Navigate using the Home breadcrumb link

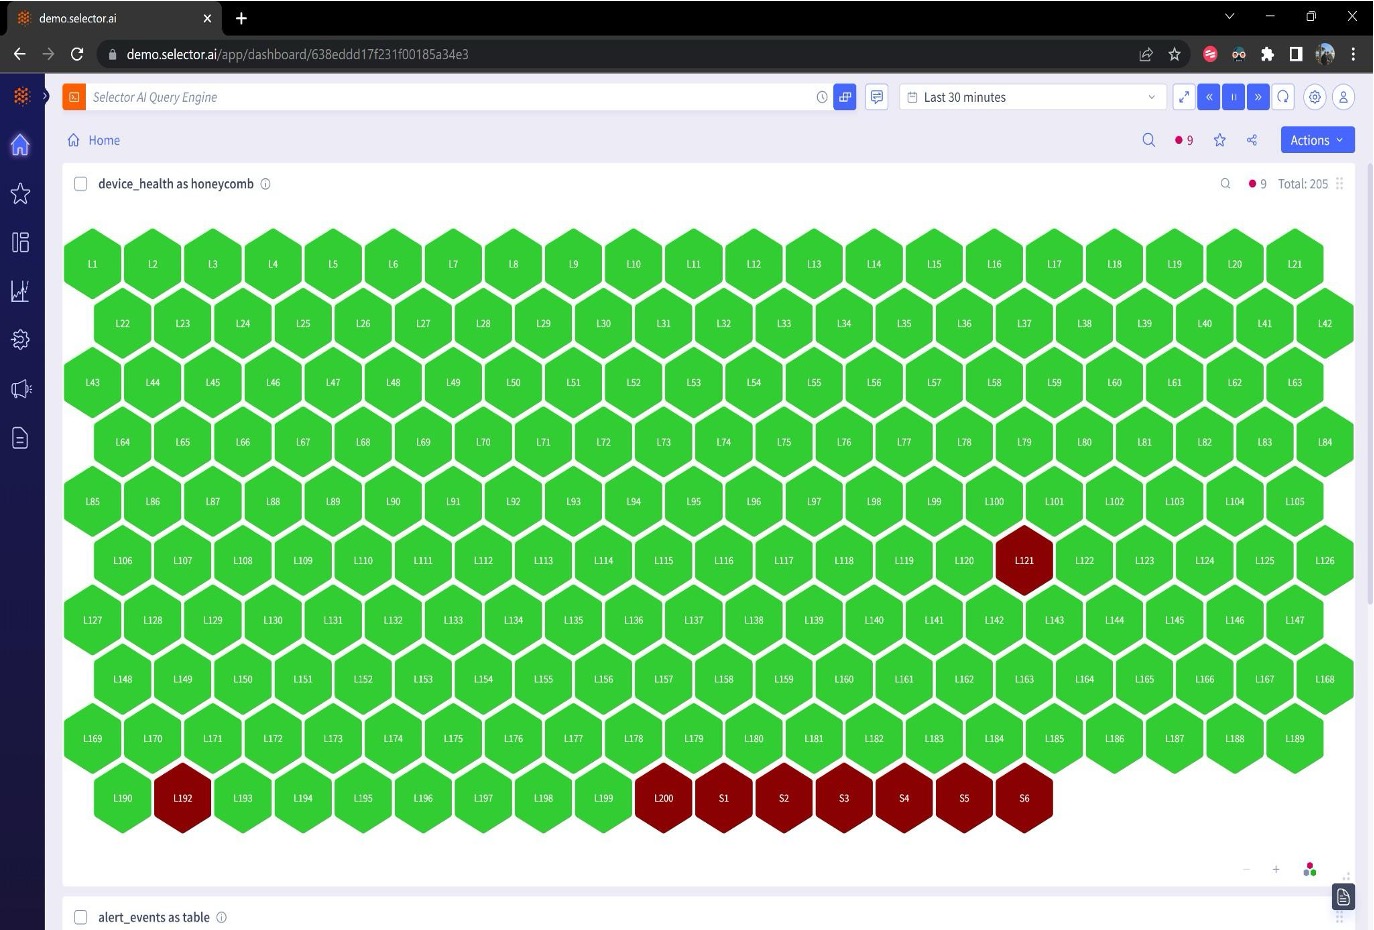[x=103, y=140]
